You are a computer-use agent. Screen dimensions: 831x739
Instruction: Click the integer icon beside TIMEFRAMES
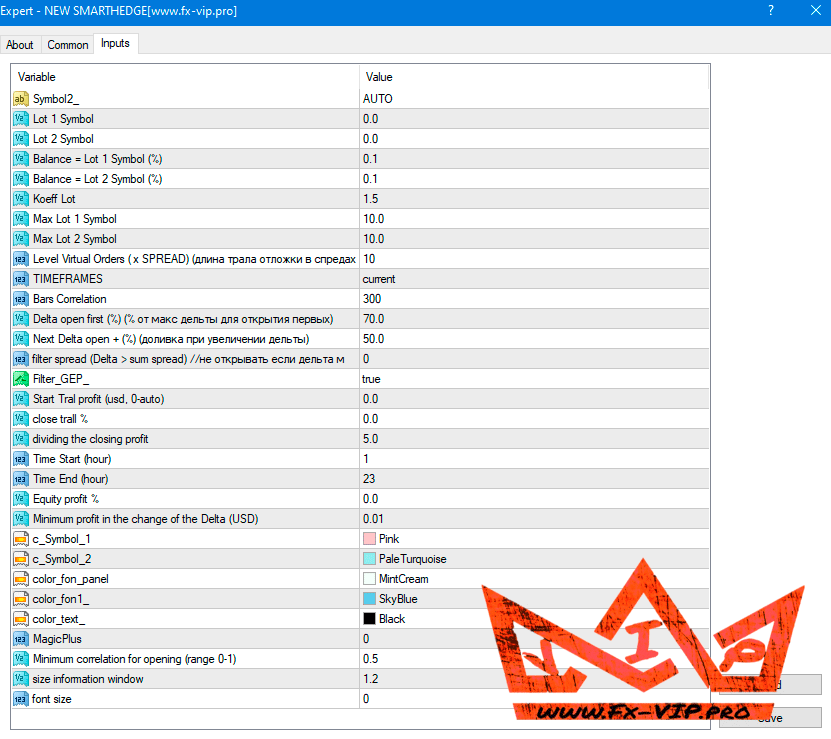tap(20, 279)
